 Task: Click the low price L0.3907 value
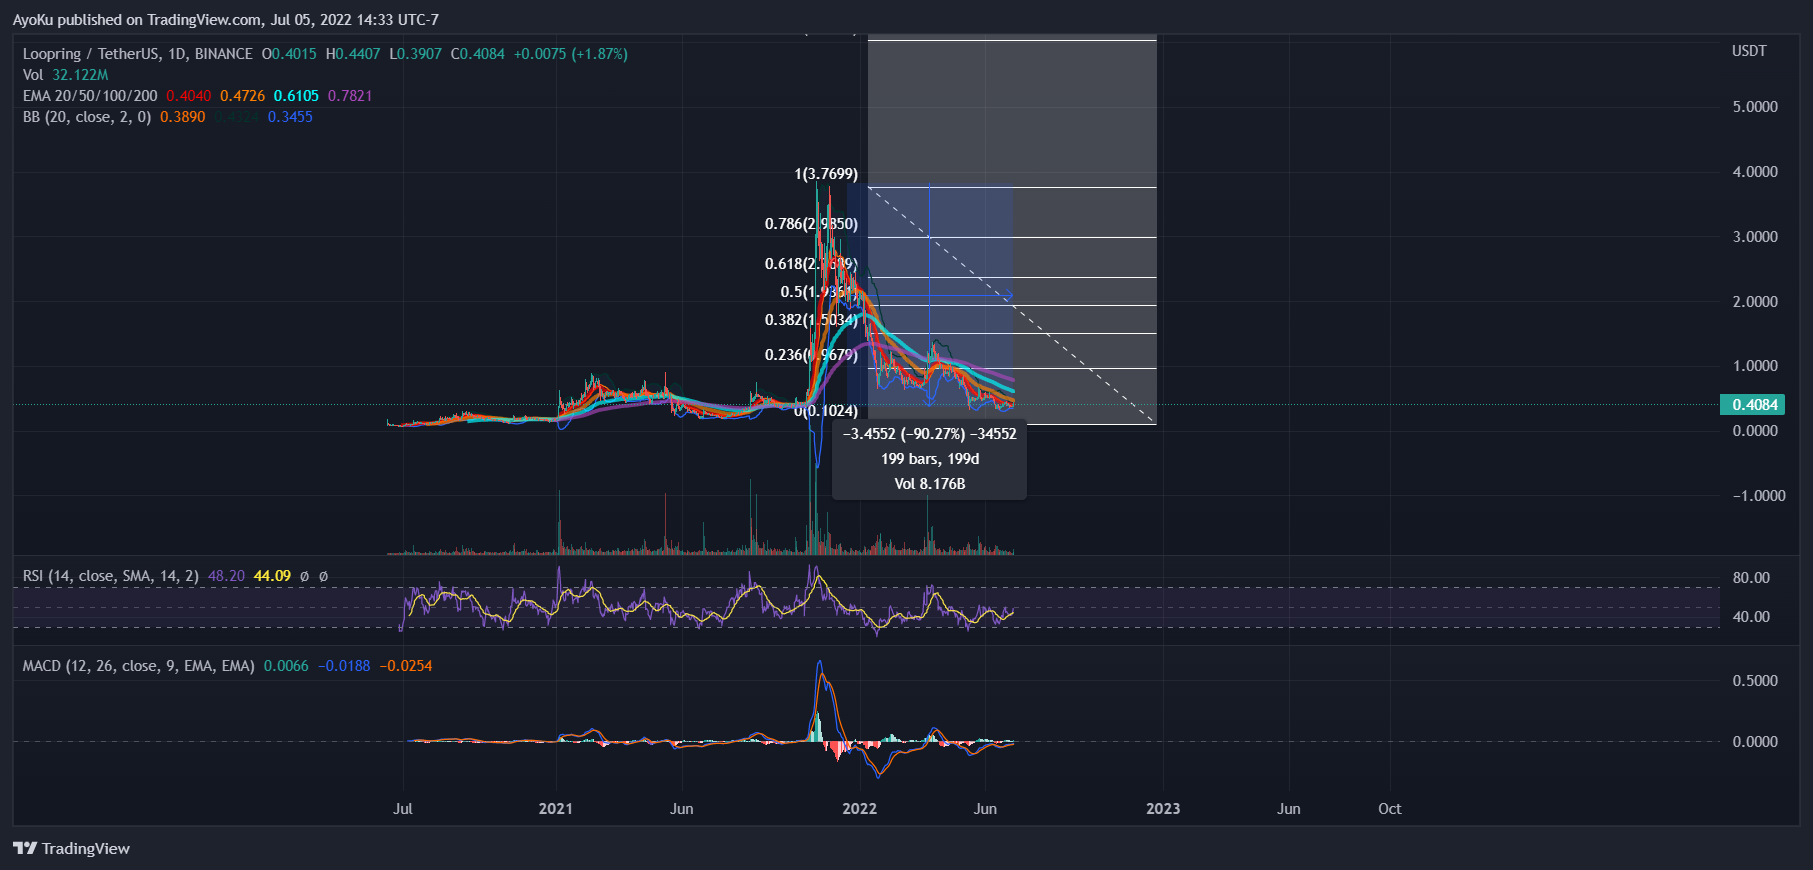(x=415, y=54)
